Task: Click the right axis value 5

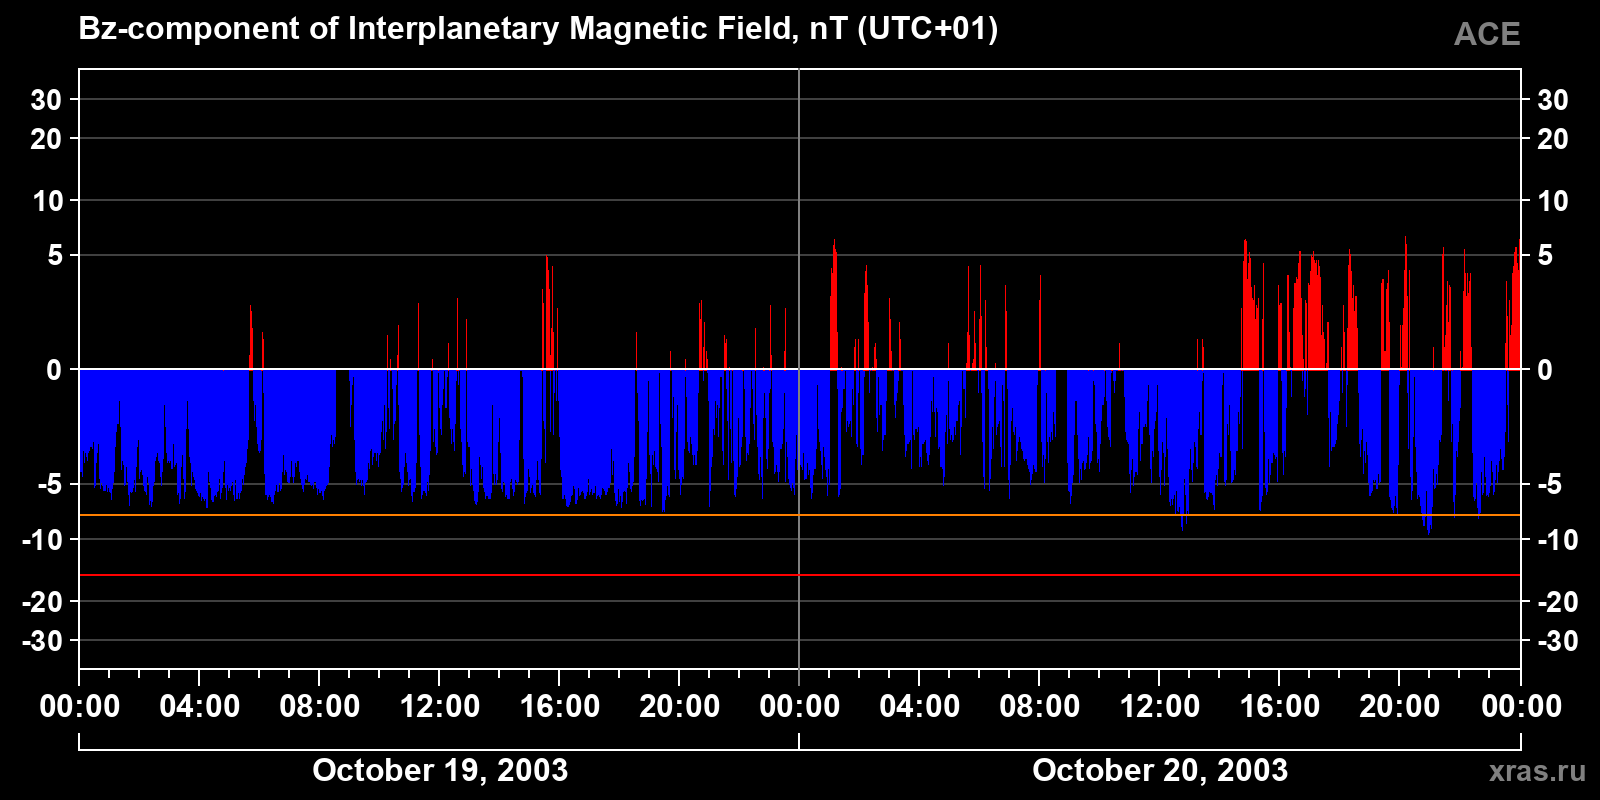Action: [x=1545, y=256]
